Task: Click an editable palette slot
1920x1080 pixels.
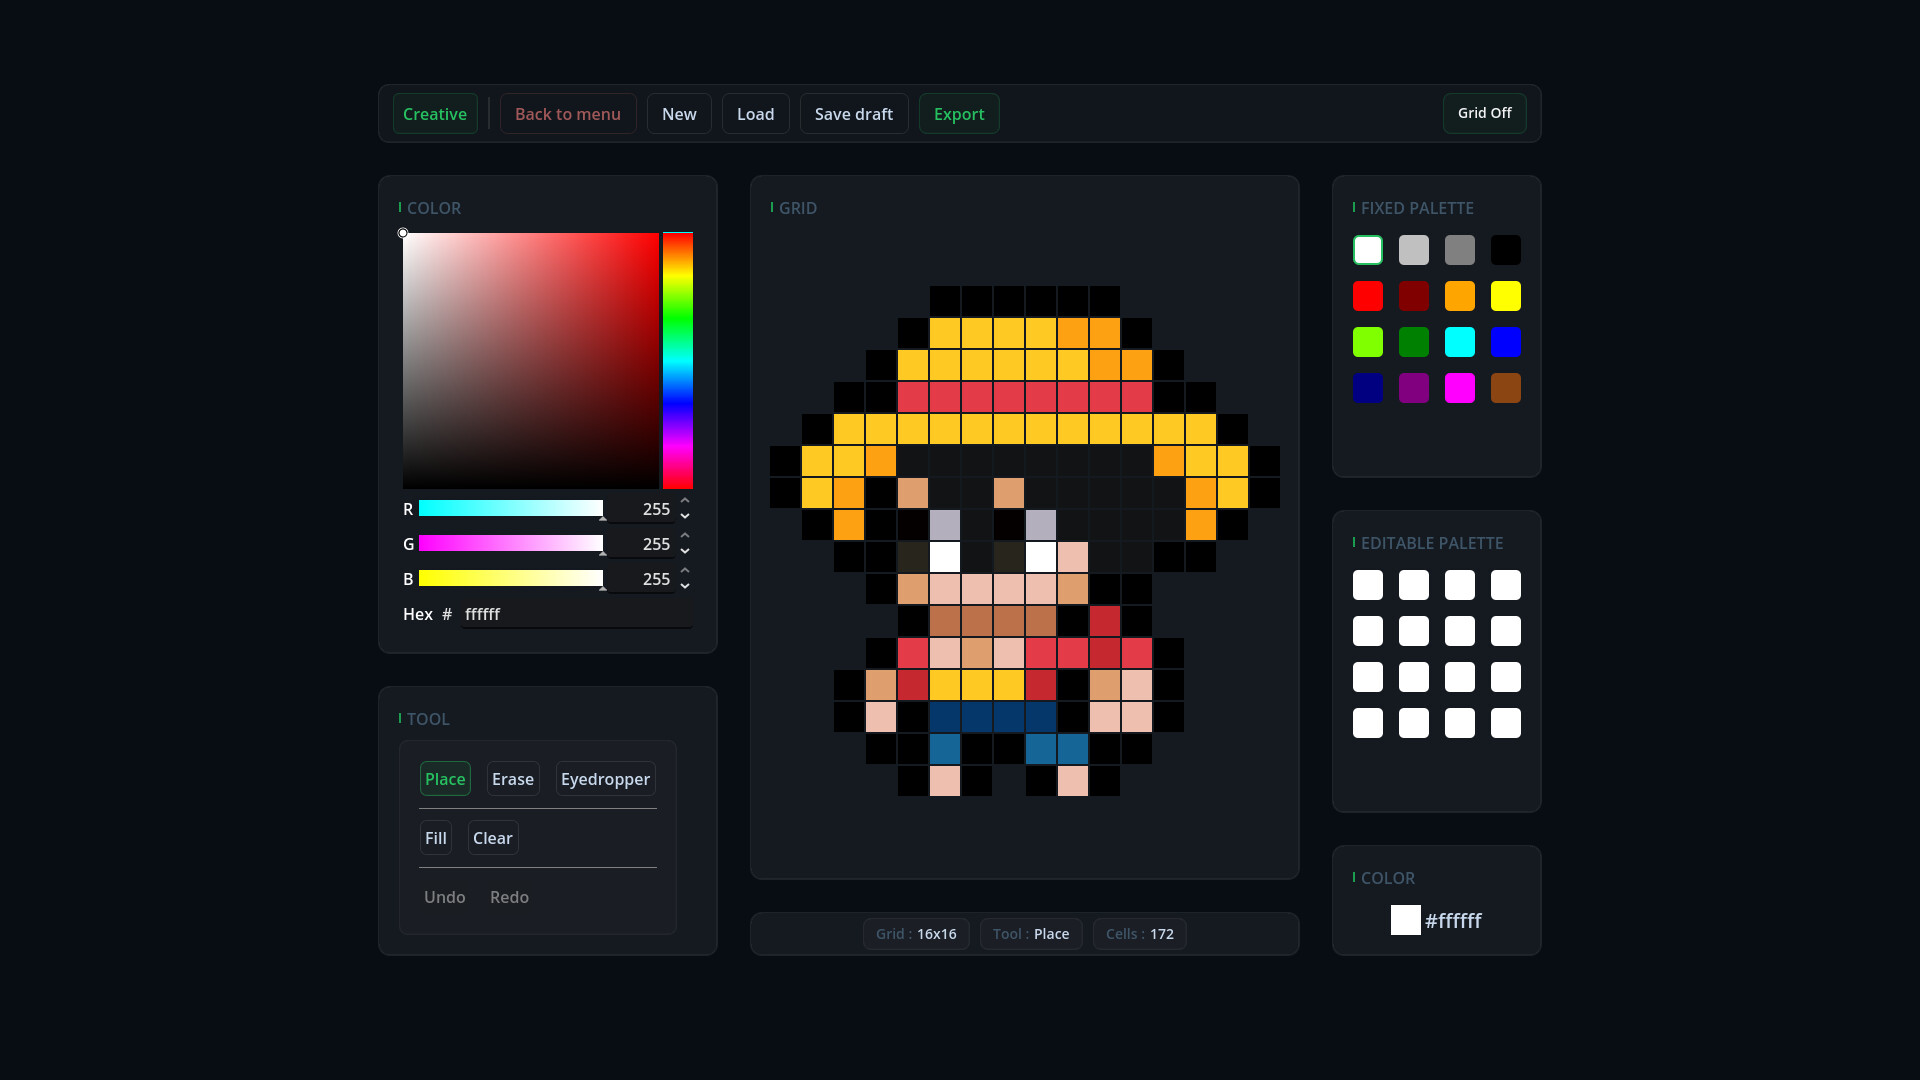Action: point(1368,584)
